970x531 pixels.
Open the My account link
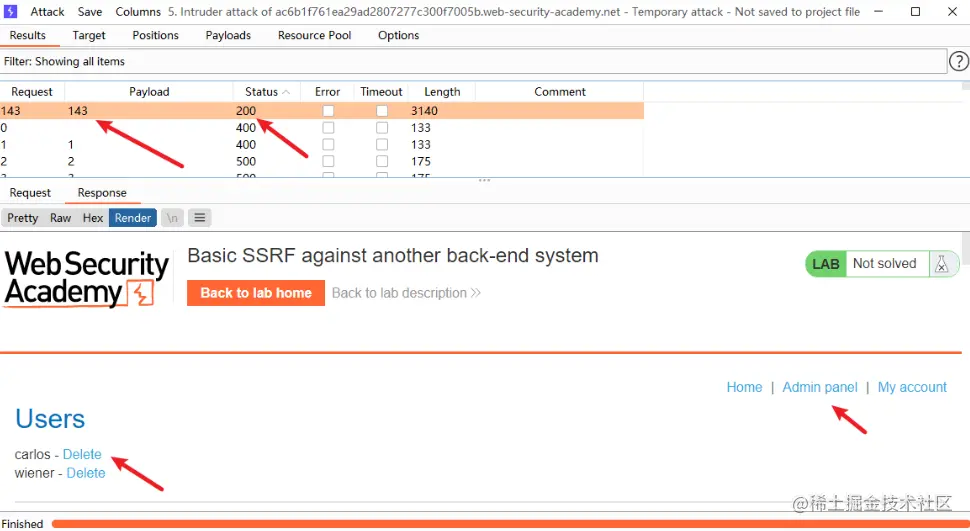tap(912, 387)
